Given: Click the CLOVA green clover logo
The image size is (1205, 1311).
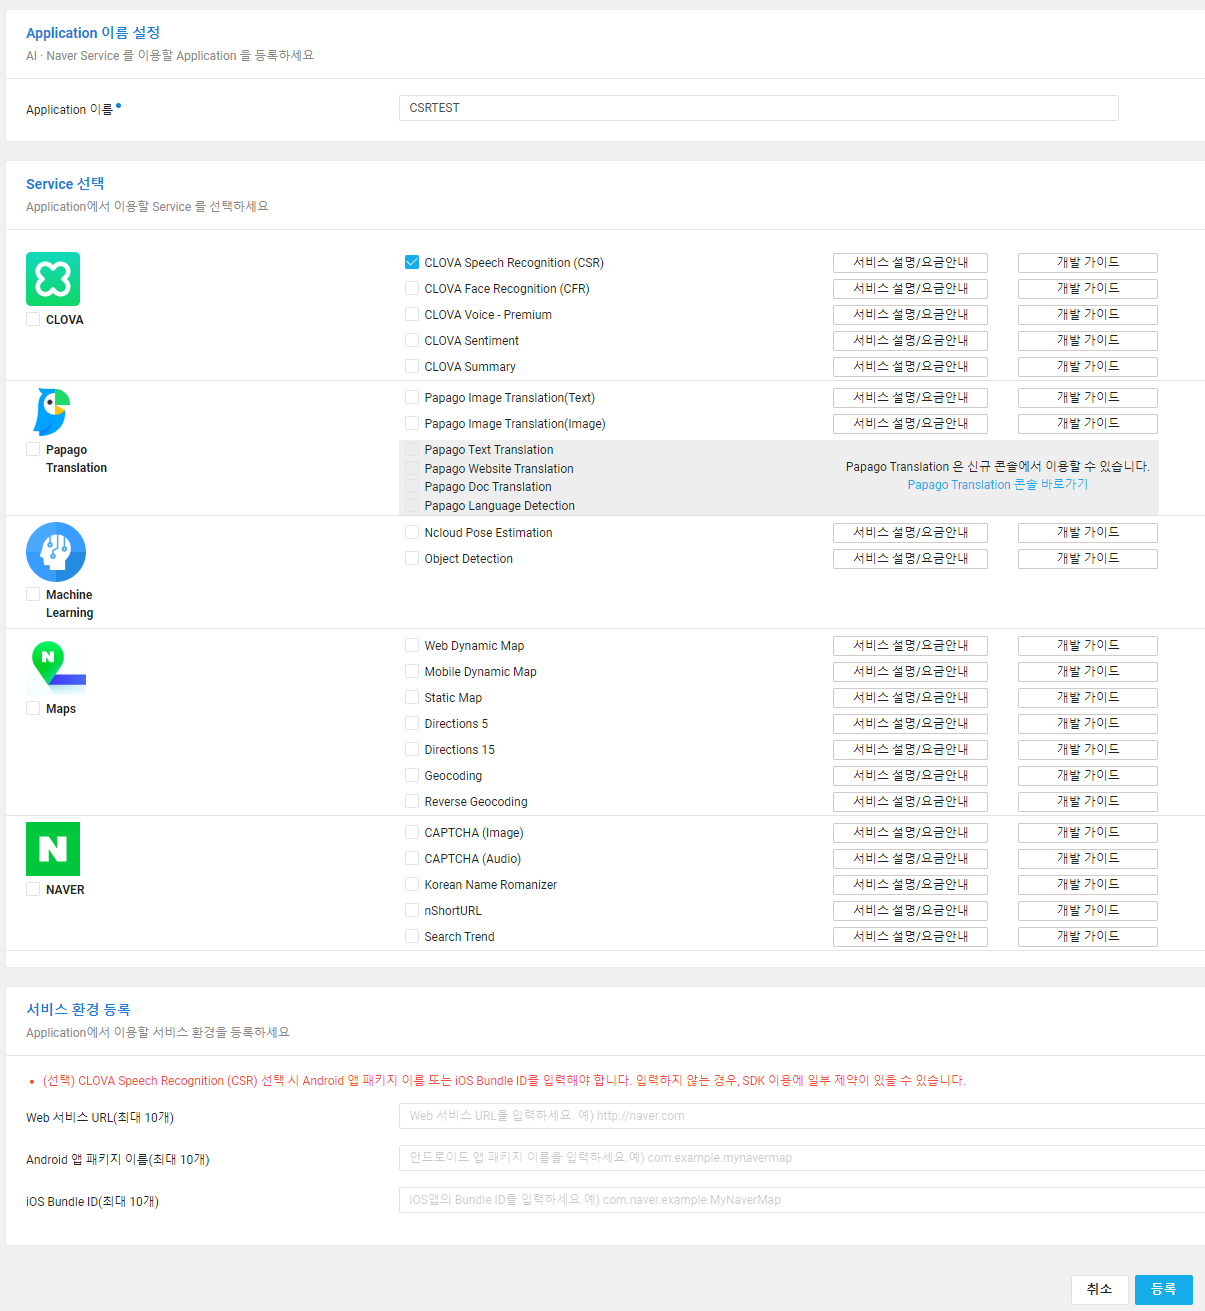Looking at the screenshot, I should (53, 279).
